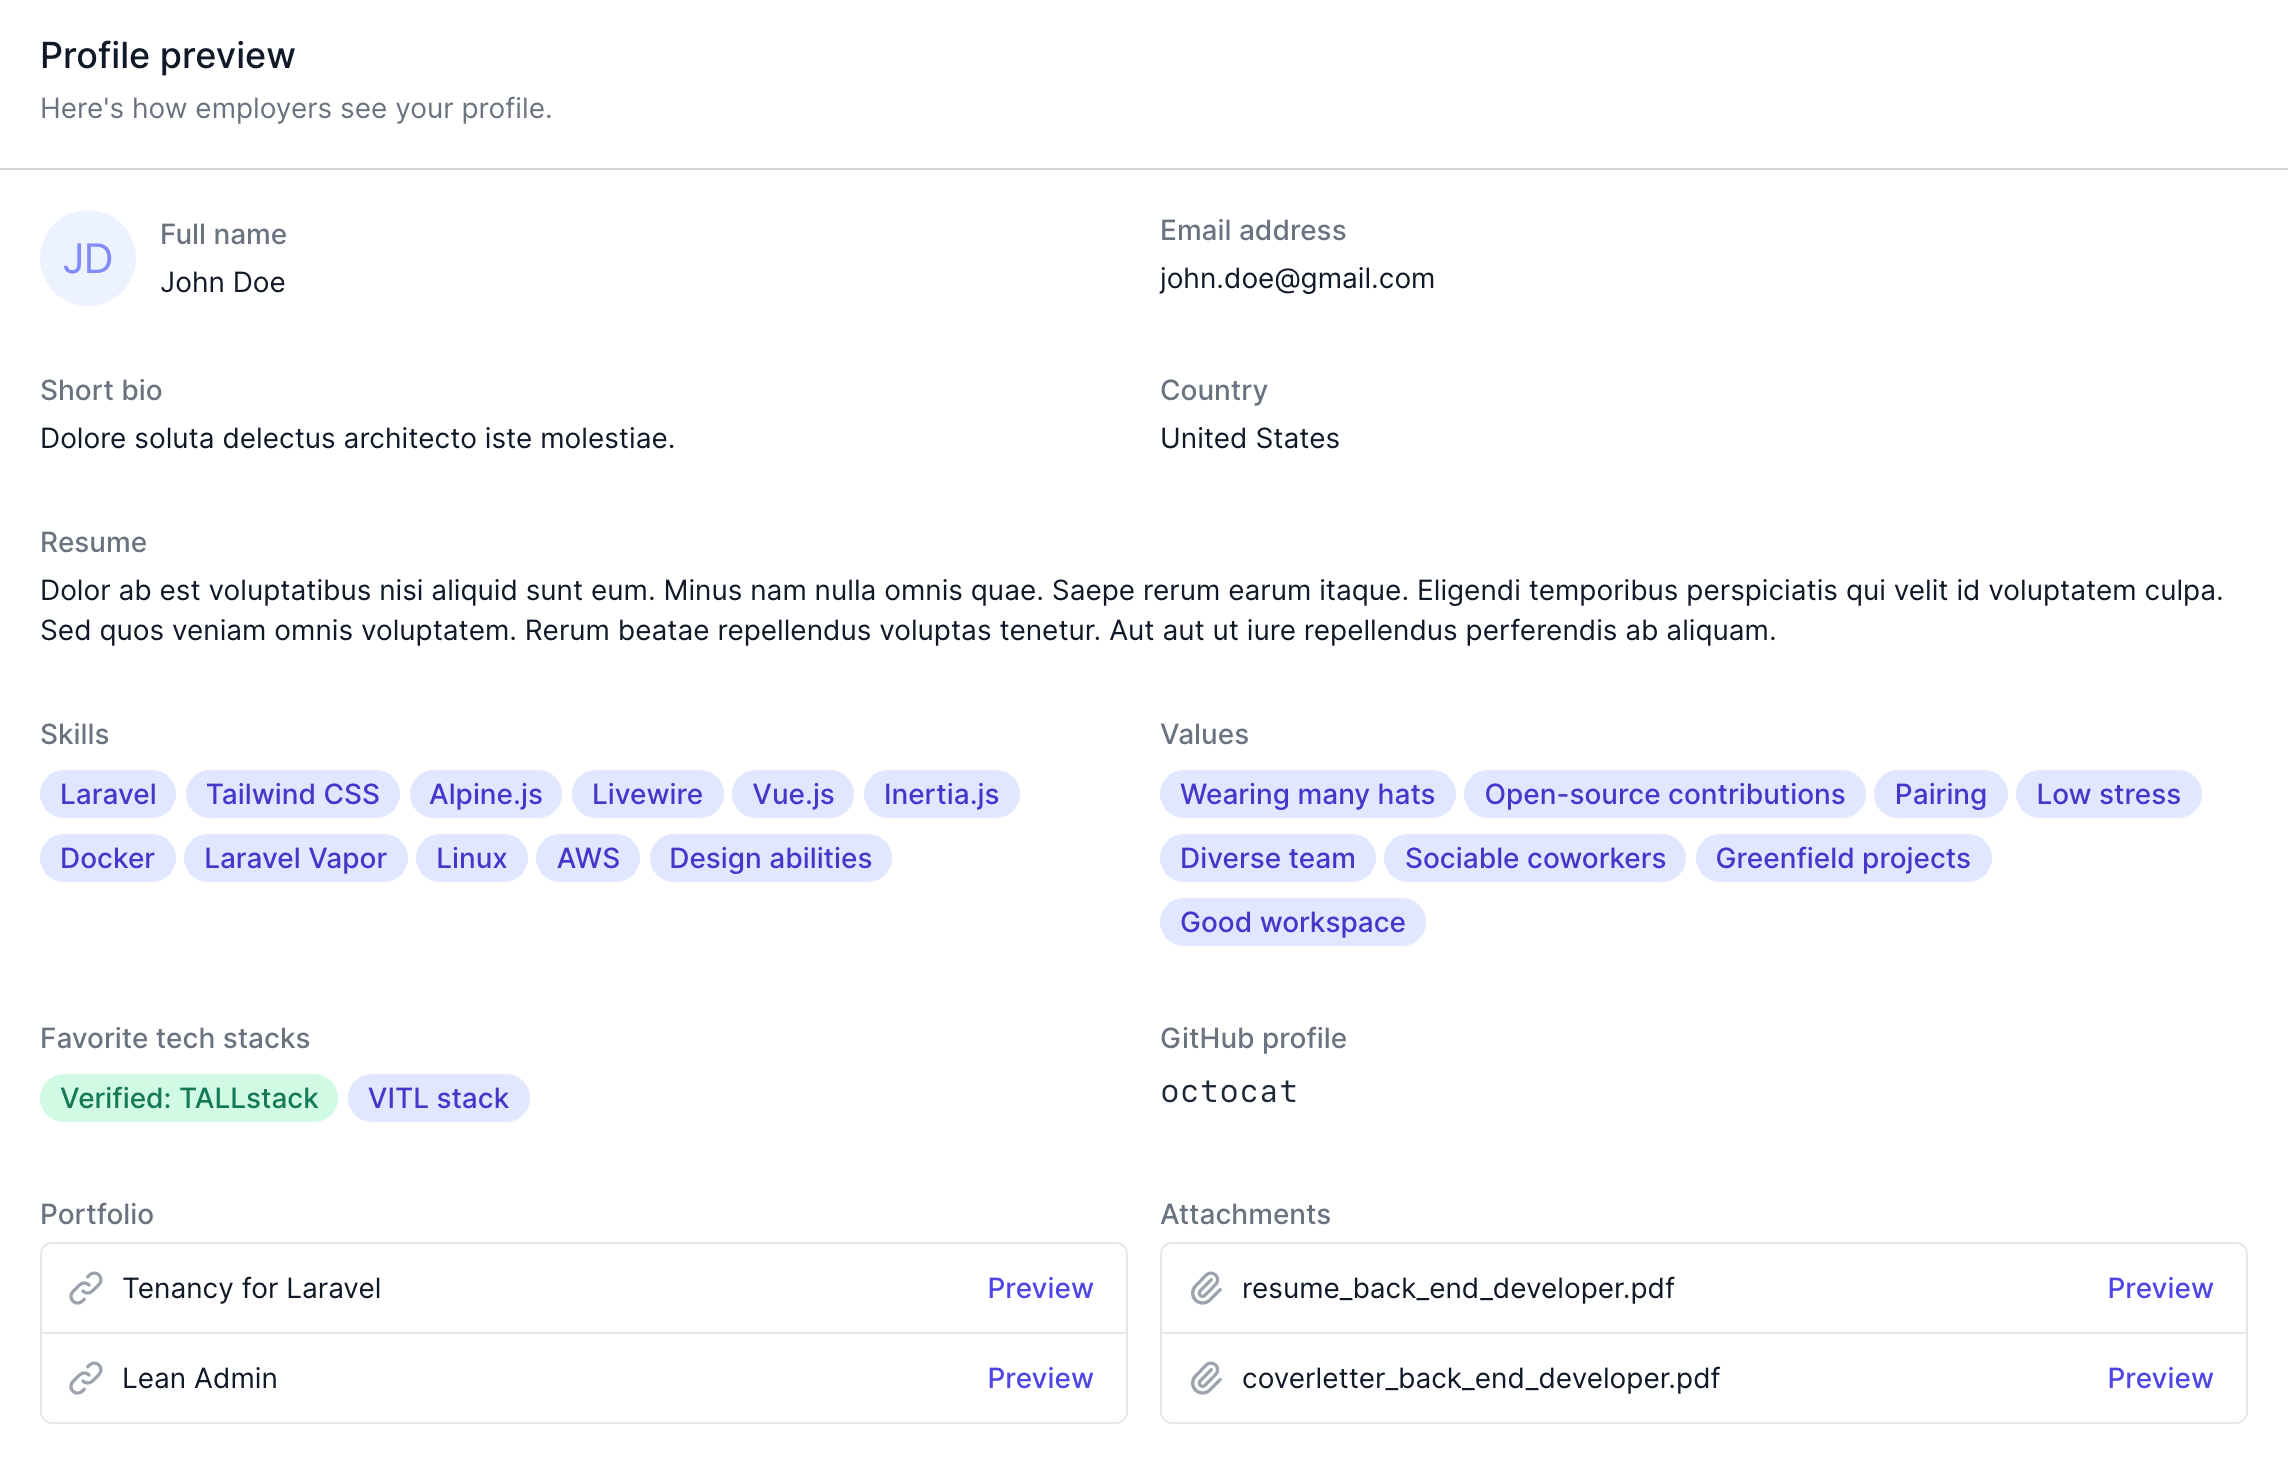Click the Linux skill badge
The width and height of the screenshot is (2288, 1460).
click(471, 858)
